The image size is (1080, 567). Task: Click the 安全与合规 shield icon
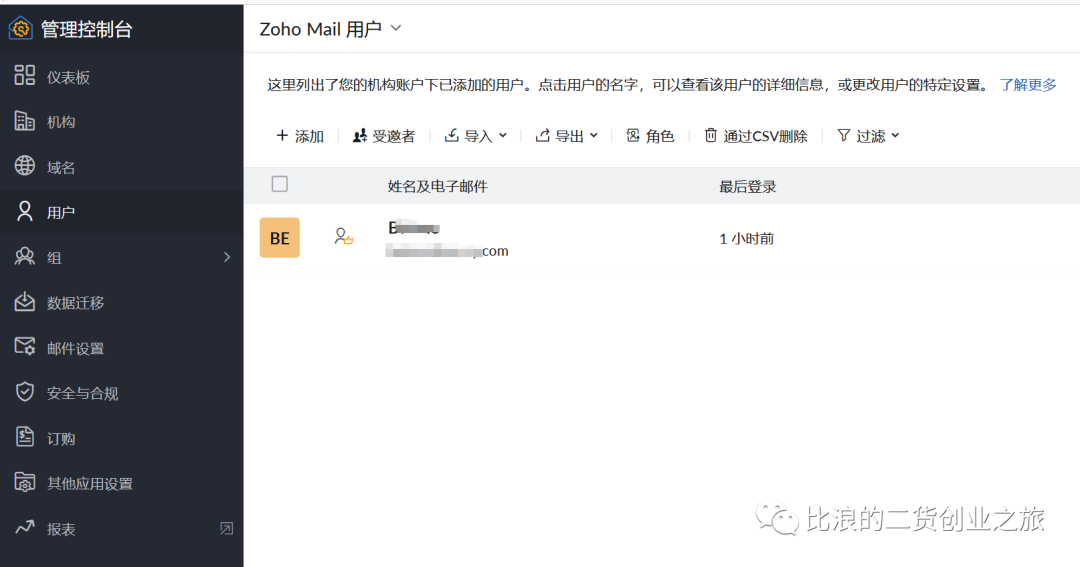pyautogui.click(x=25, y=391)
